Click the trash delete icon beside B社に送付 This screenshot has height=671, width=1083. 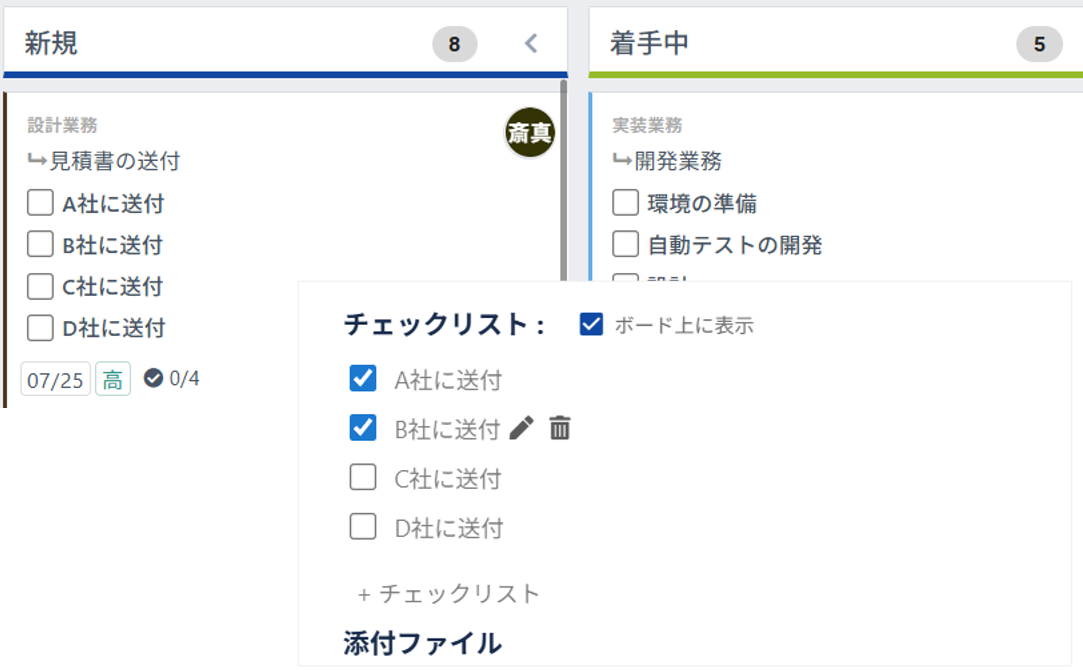[x=560, y=429]
